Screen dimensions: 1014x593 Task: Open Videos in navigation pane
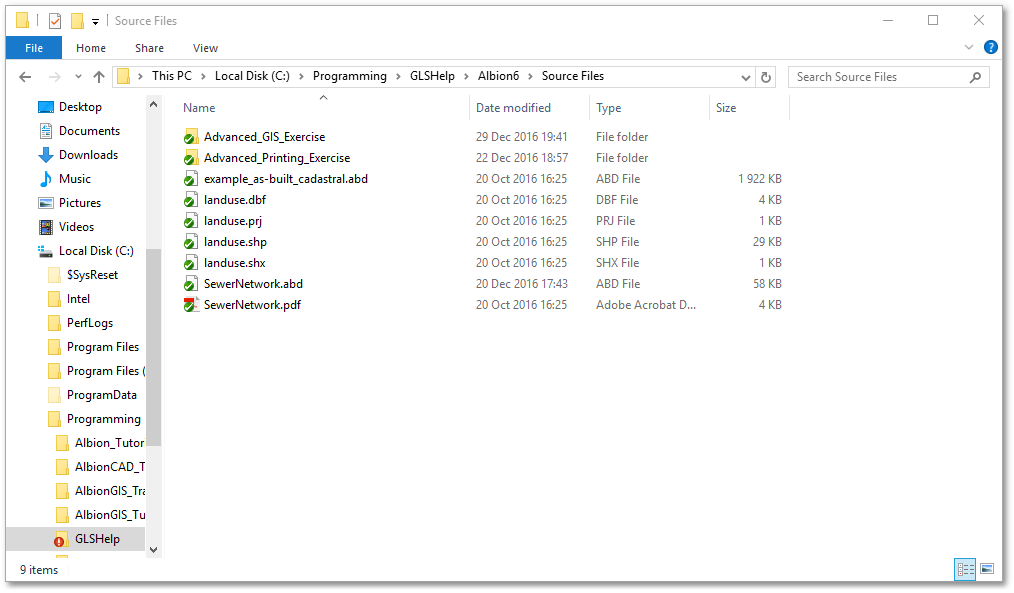tap(76, 226)
